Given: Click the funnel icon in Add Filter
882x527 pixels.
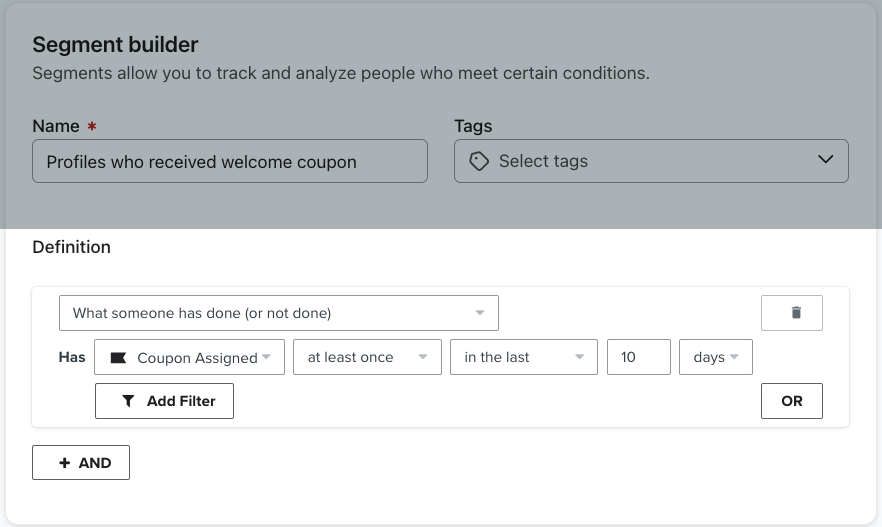Looking at the screenshot, I should point(128,401).
